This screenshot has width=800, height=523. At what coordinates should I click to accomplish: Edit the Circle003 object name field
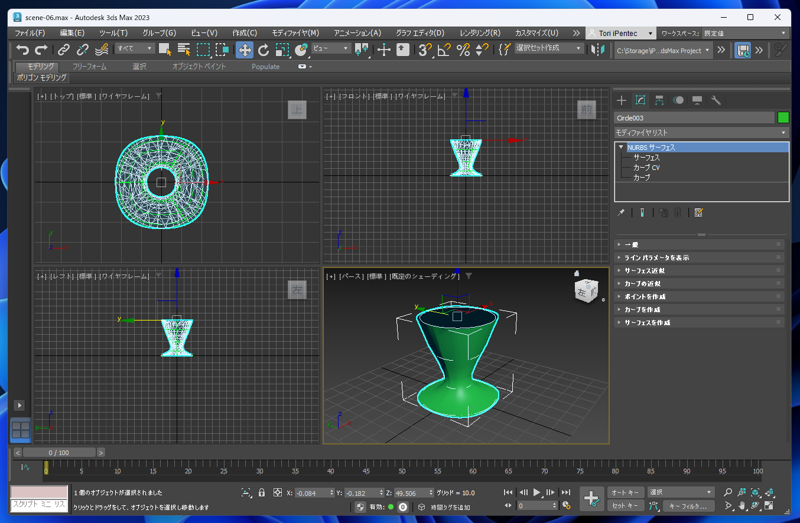[694, 118]
